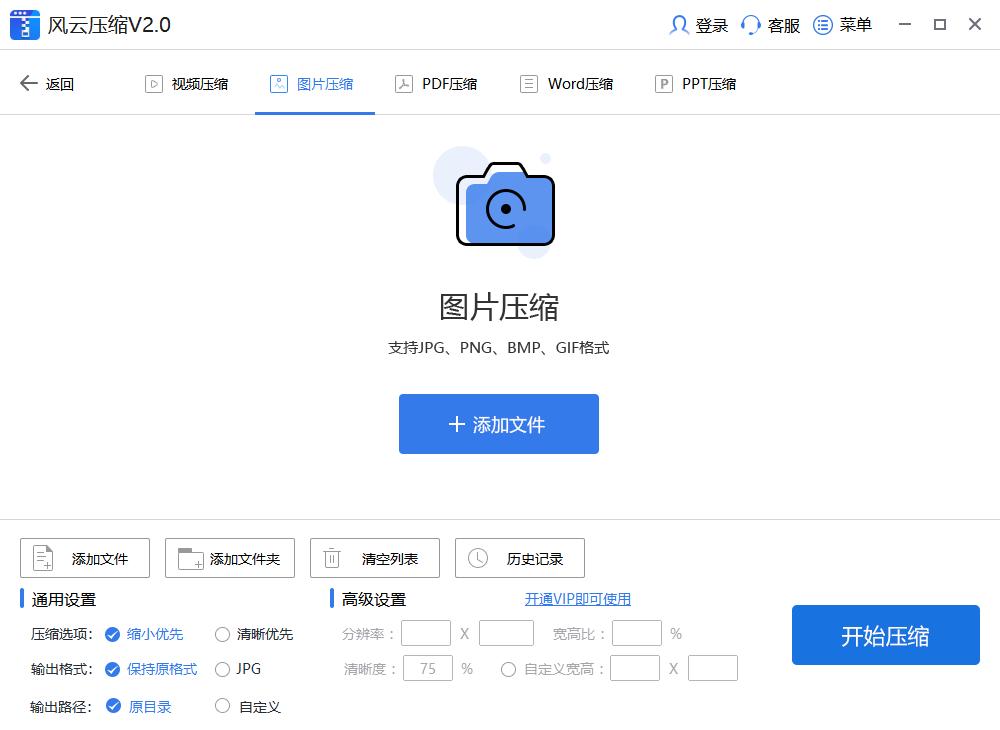Open the 开通VIP即可使用 link
Viewport: 1000px width, 730px height.
(x=578, y=598)
